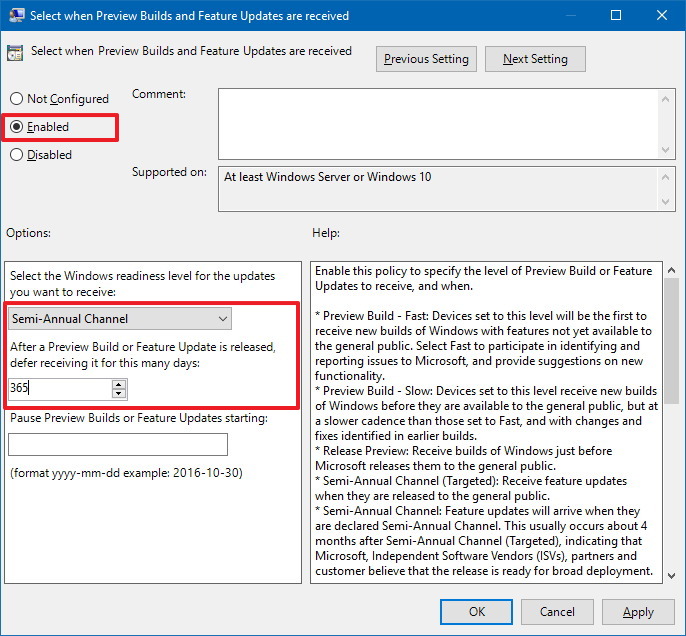Click the 'Preview Build - Slow' help line
Viewport: 686px width, 636px height.
click(486, 413)
